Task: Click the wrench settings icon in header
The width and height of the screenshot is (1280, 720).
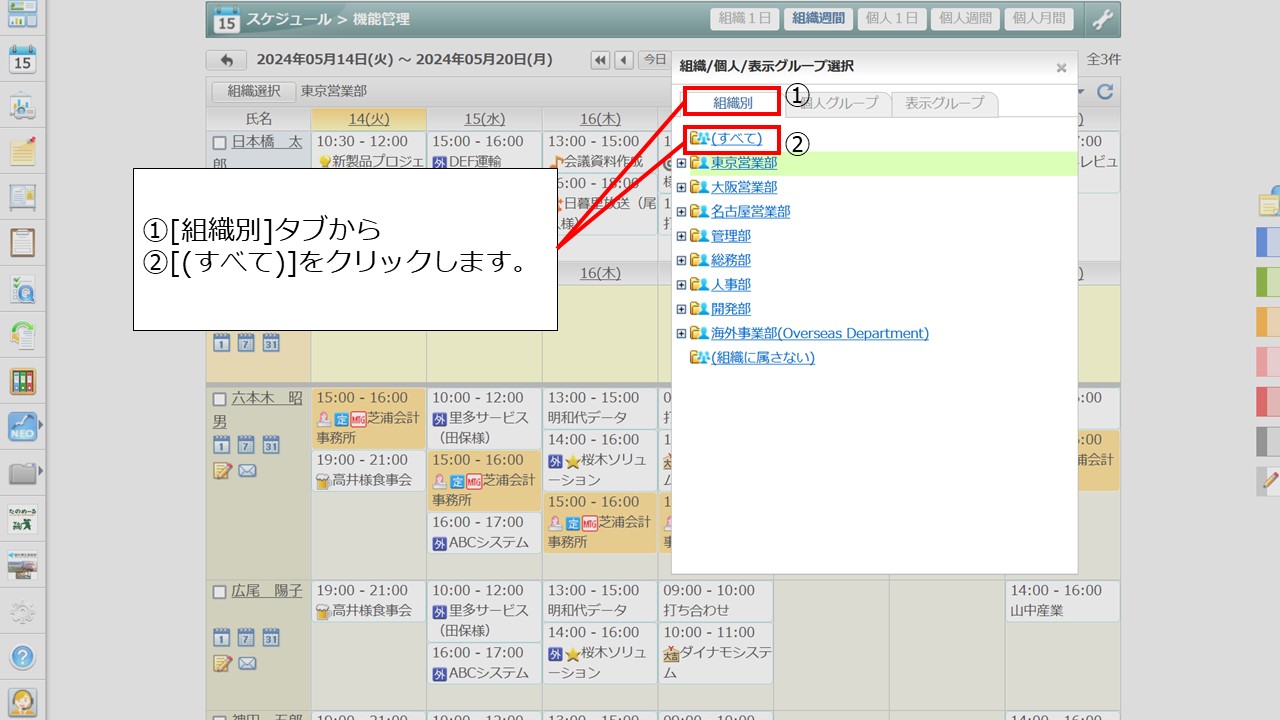Action: tap(1102, 19)
